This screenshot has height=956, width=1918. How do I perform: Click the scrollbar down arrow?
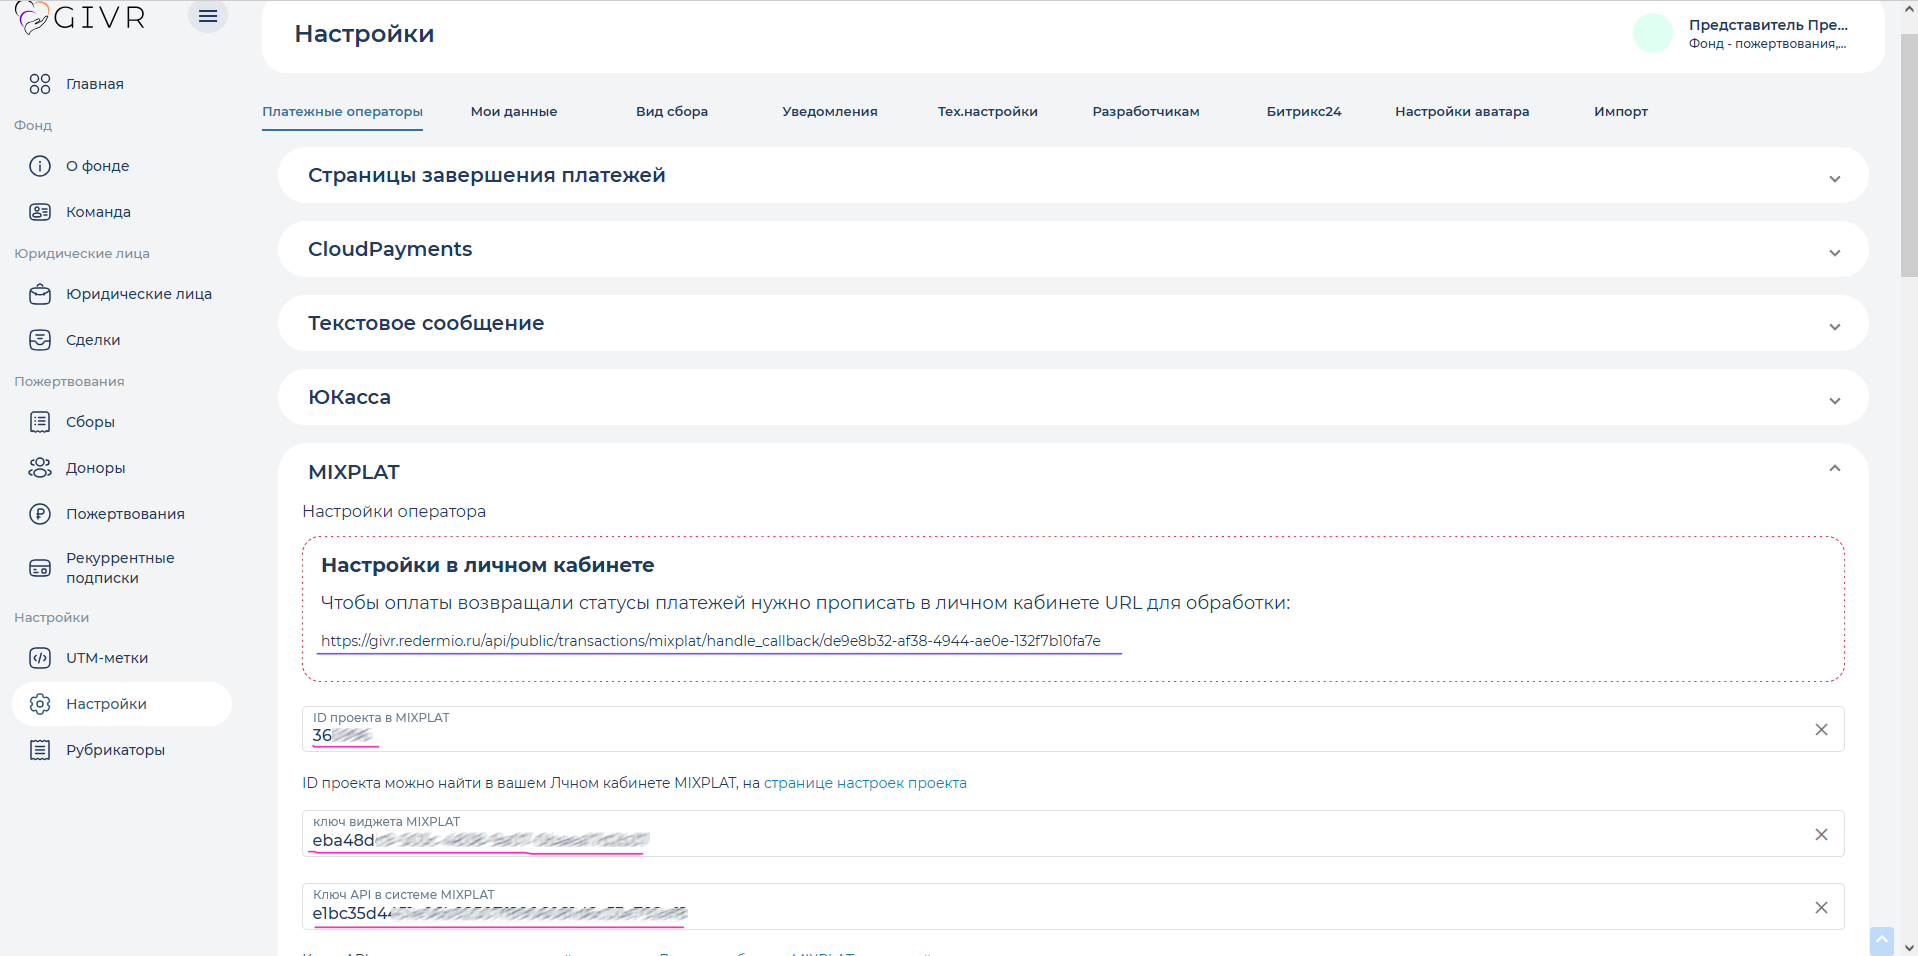1909,948
